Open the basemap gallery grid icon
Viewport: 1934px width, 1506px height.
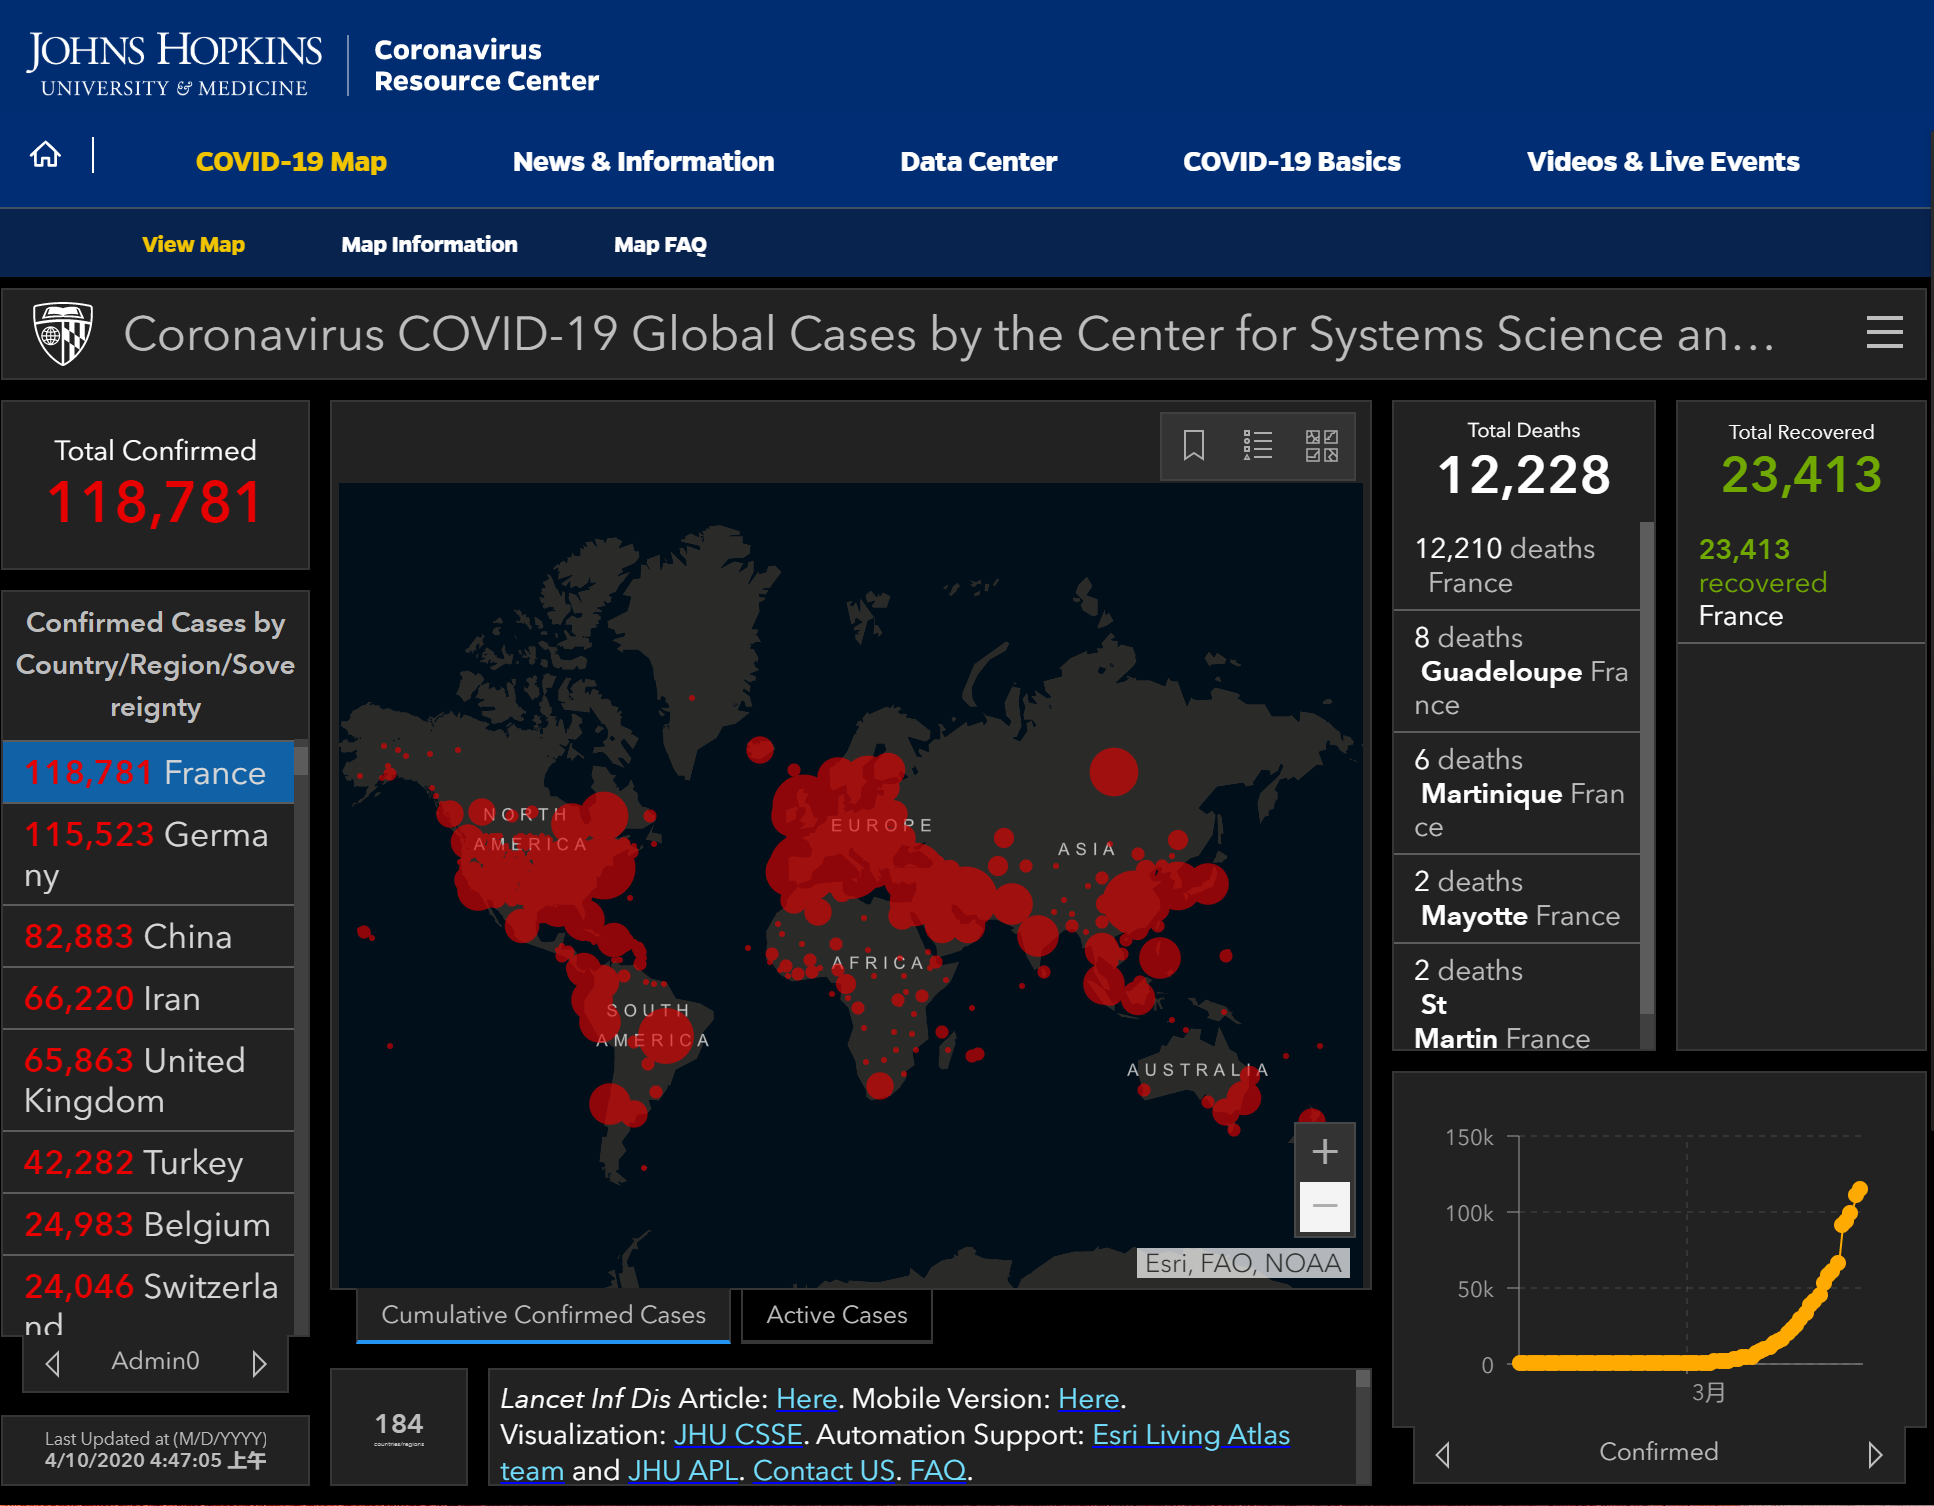[x=1321, y=445]
